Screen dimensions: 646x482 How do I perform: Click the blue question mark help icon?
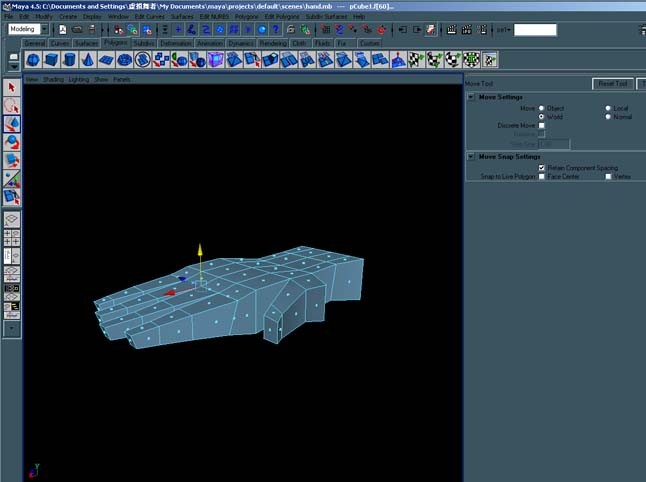click(x=276, y=30)
